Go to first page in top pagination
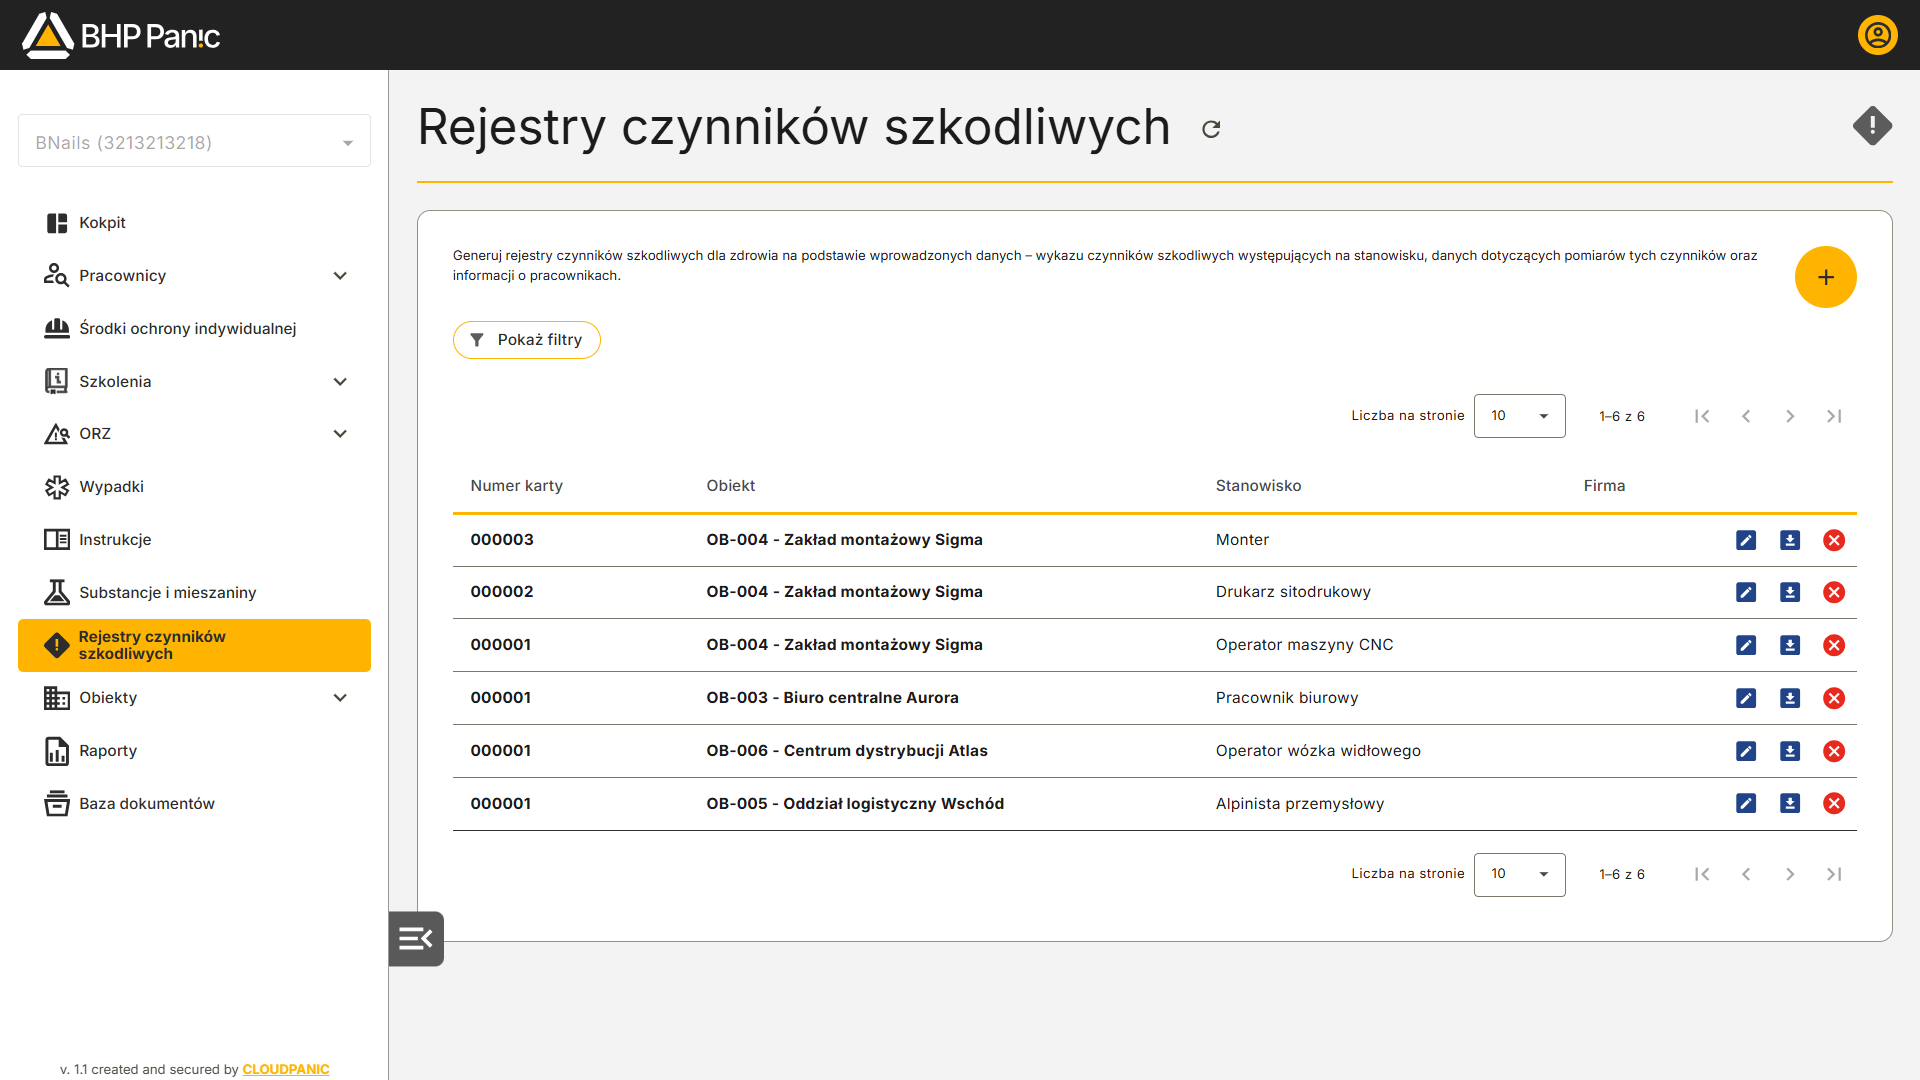This screenshot has width=1920, height=1080. coord(1702,416)
